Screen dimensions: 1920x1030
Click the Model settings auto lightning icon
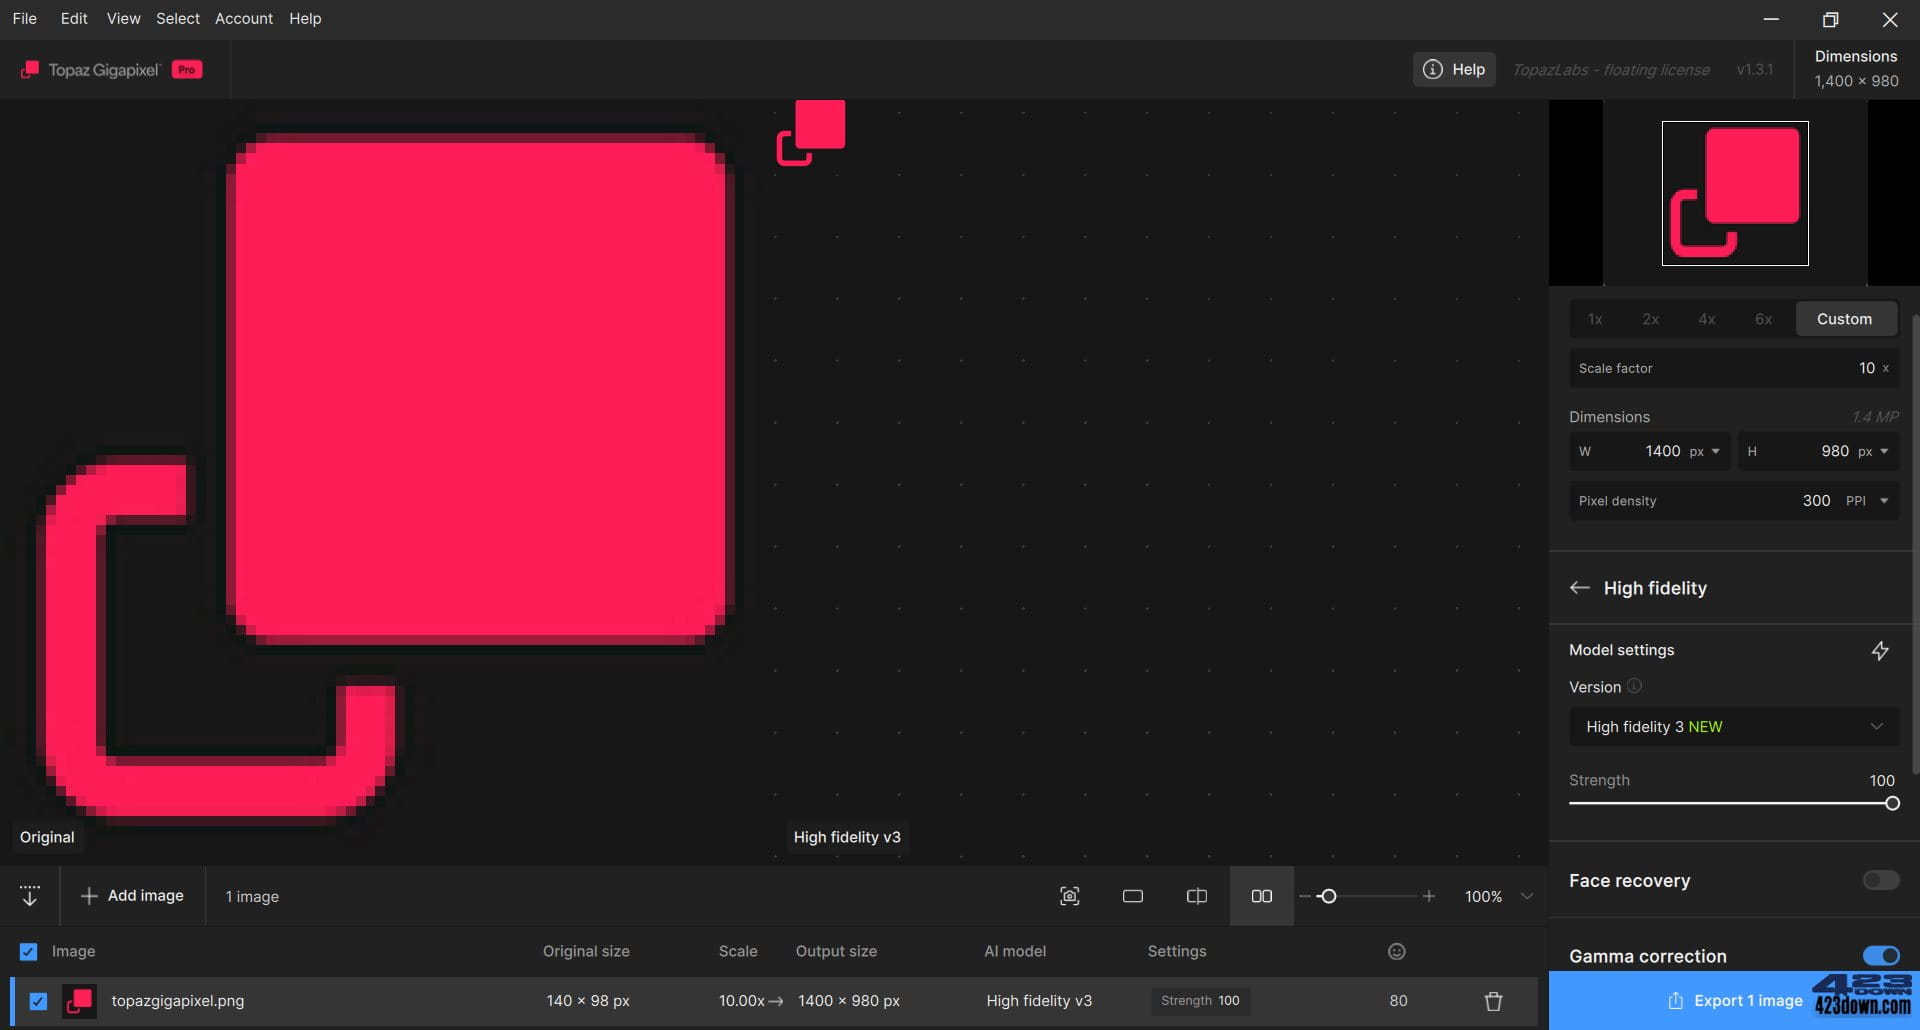point(1880,651)
